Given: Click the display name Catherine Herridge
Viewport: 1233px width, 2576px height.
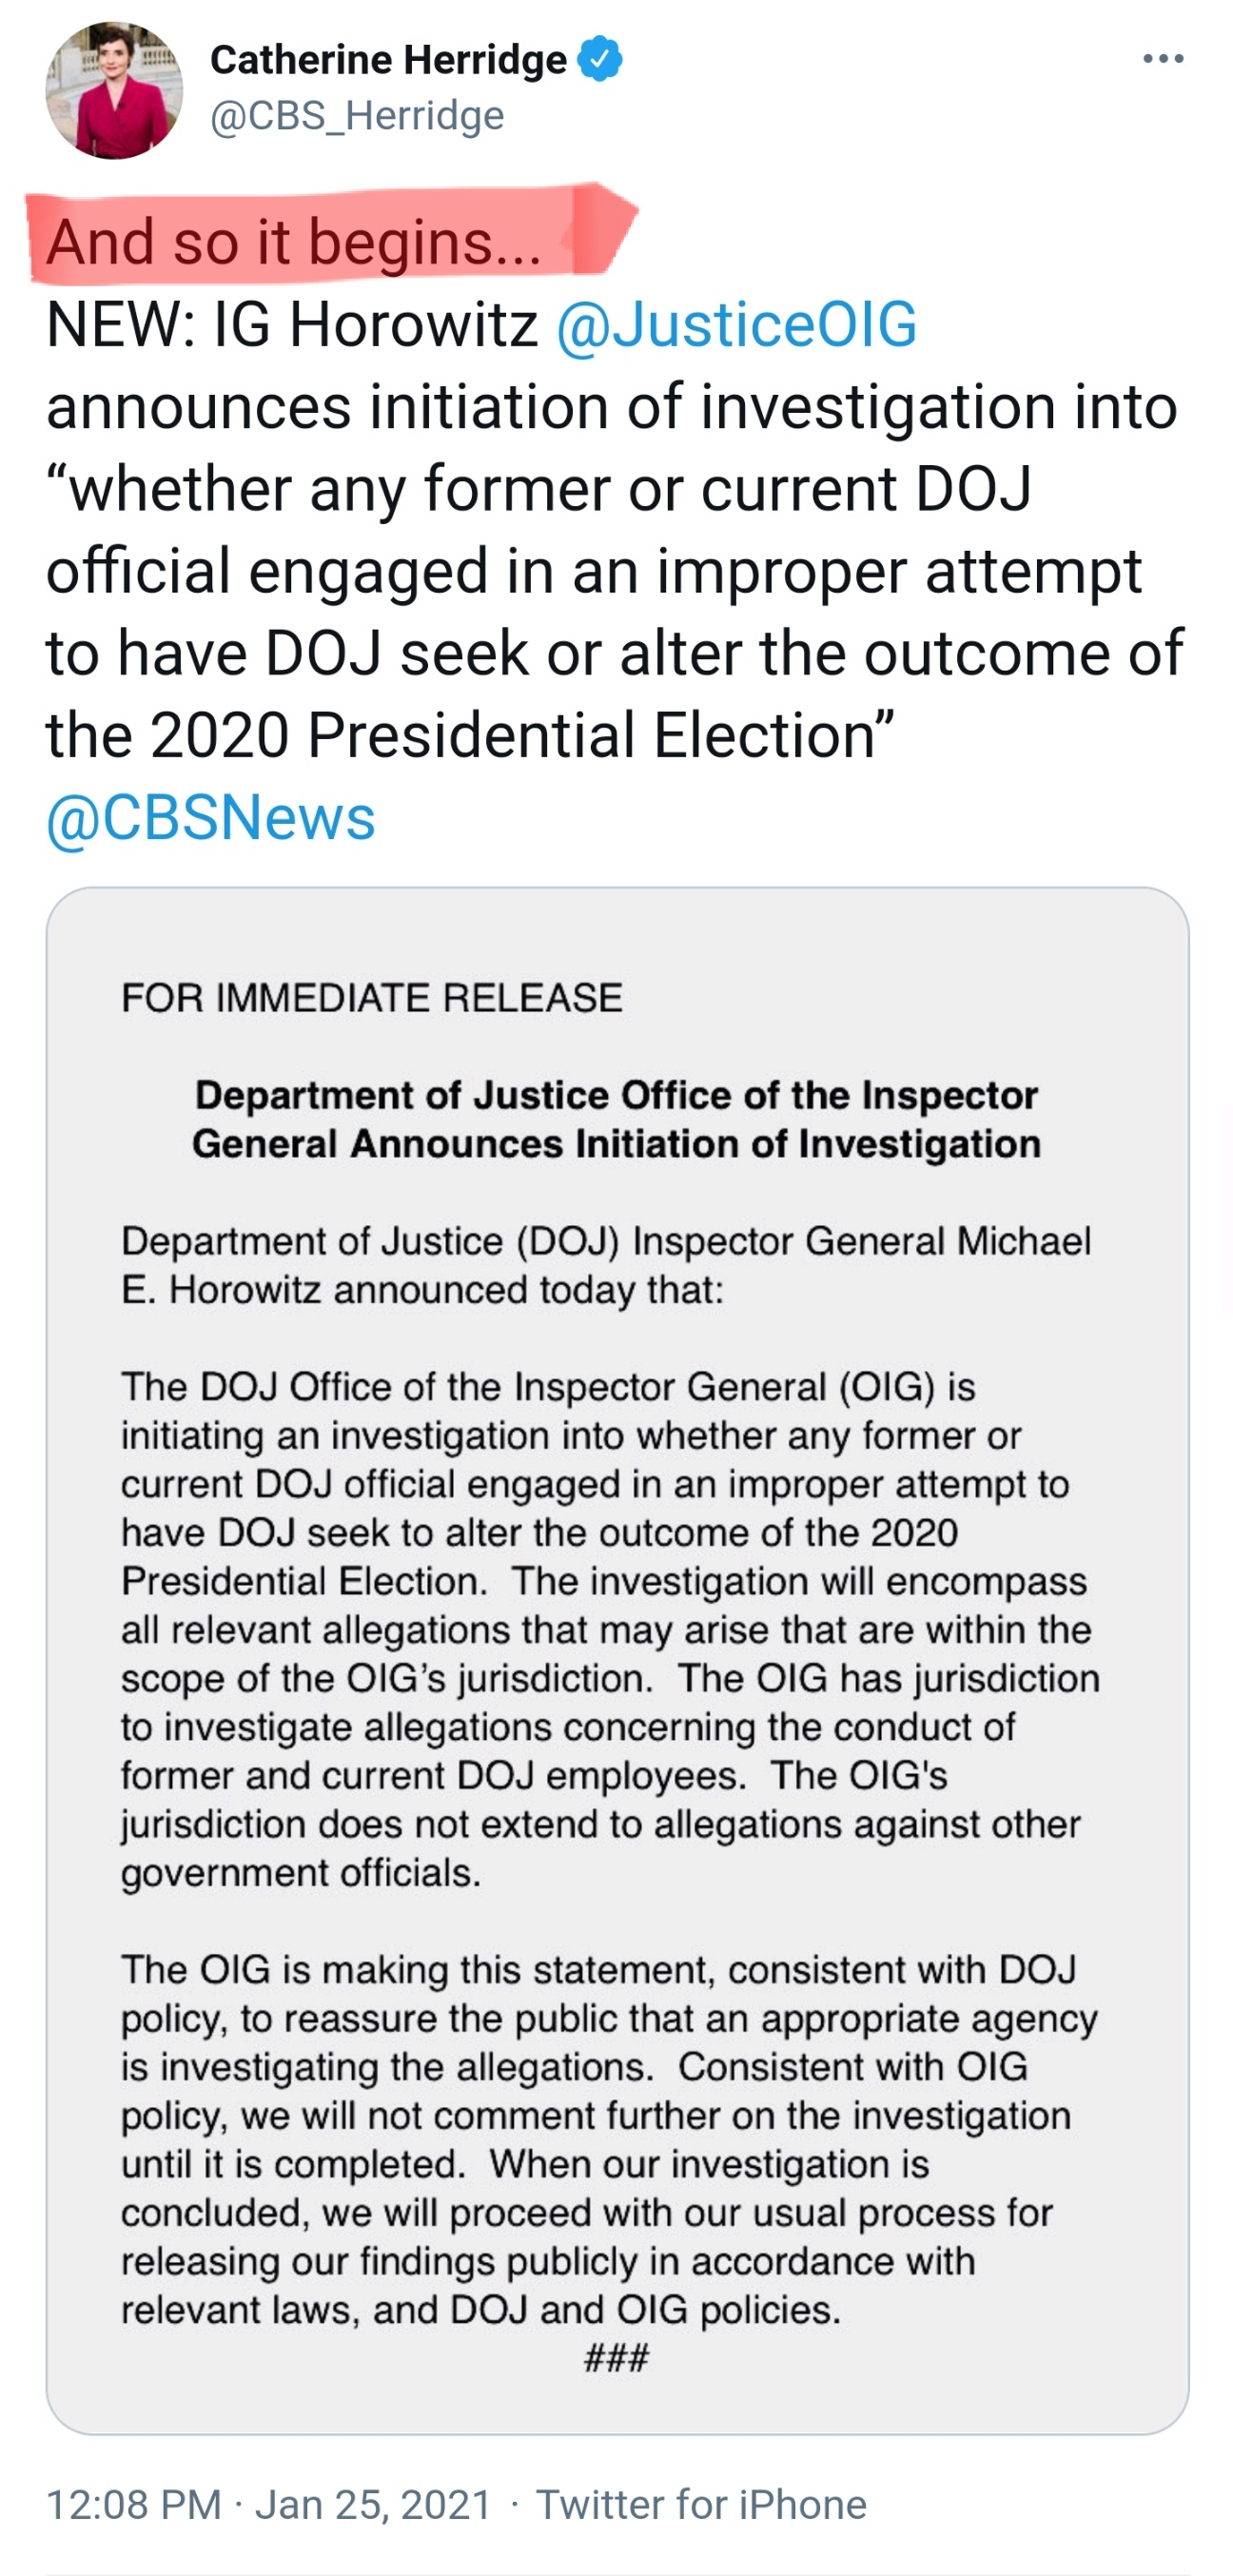Looking at the screenshot, I should pyautogui.click(x=388, y=60).
